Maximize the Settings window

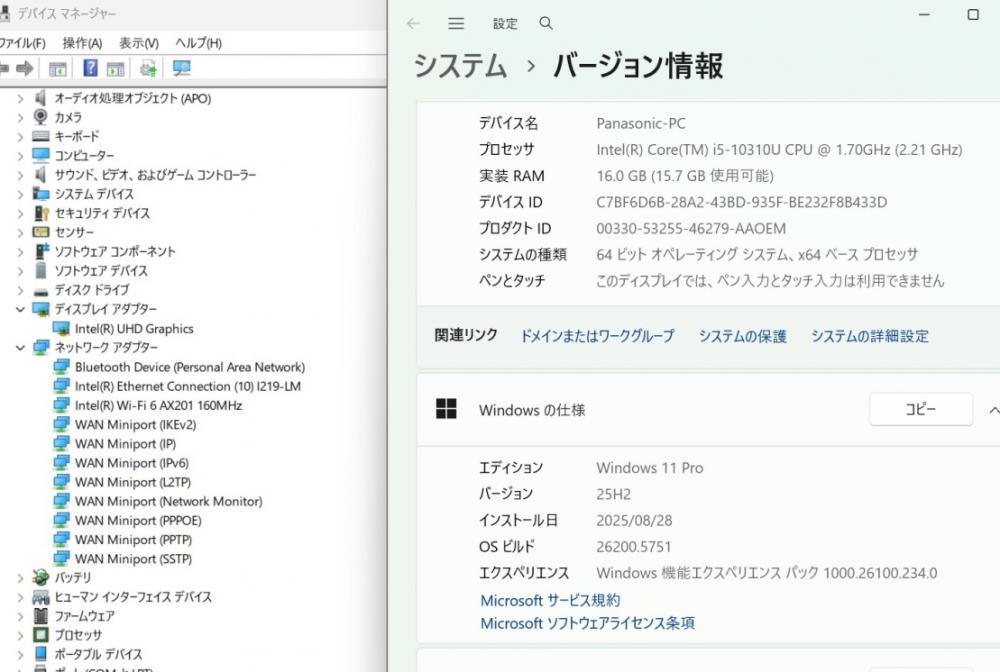973,14
